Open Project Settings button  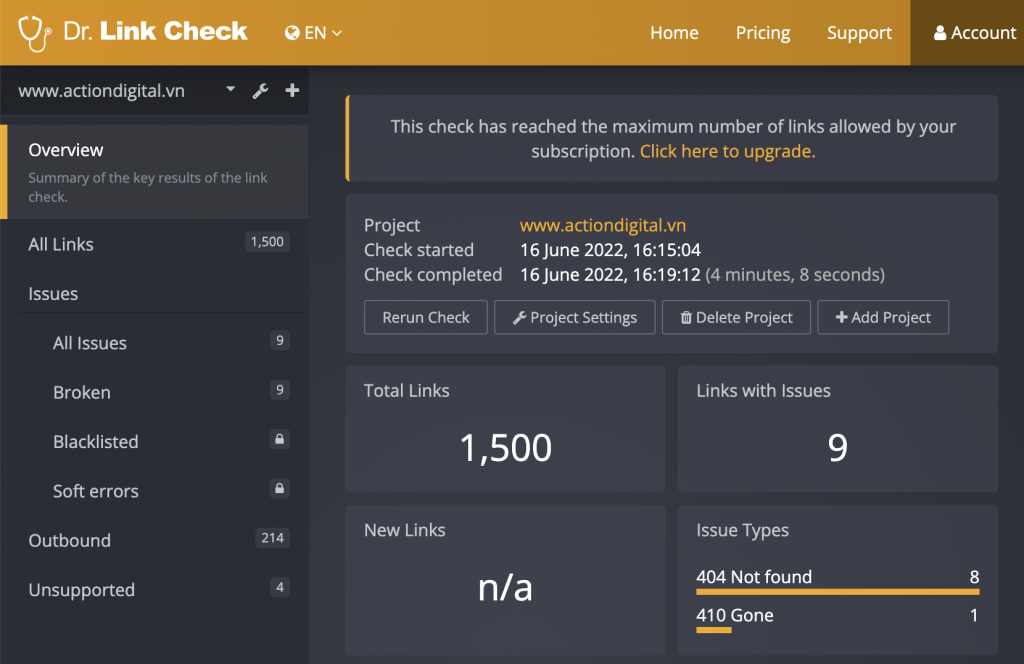point(575,317)
